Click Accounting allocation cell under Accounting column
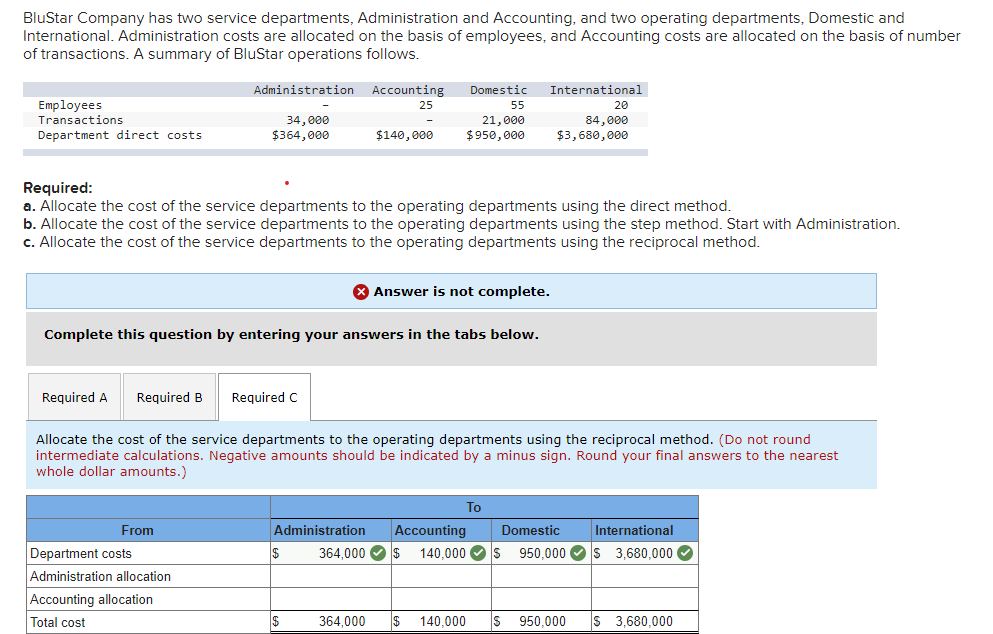 coord(441,599)
